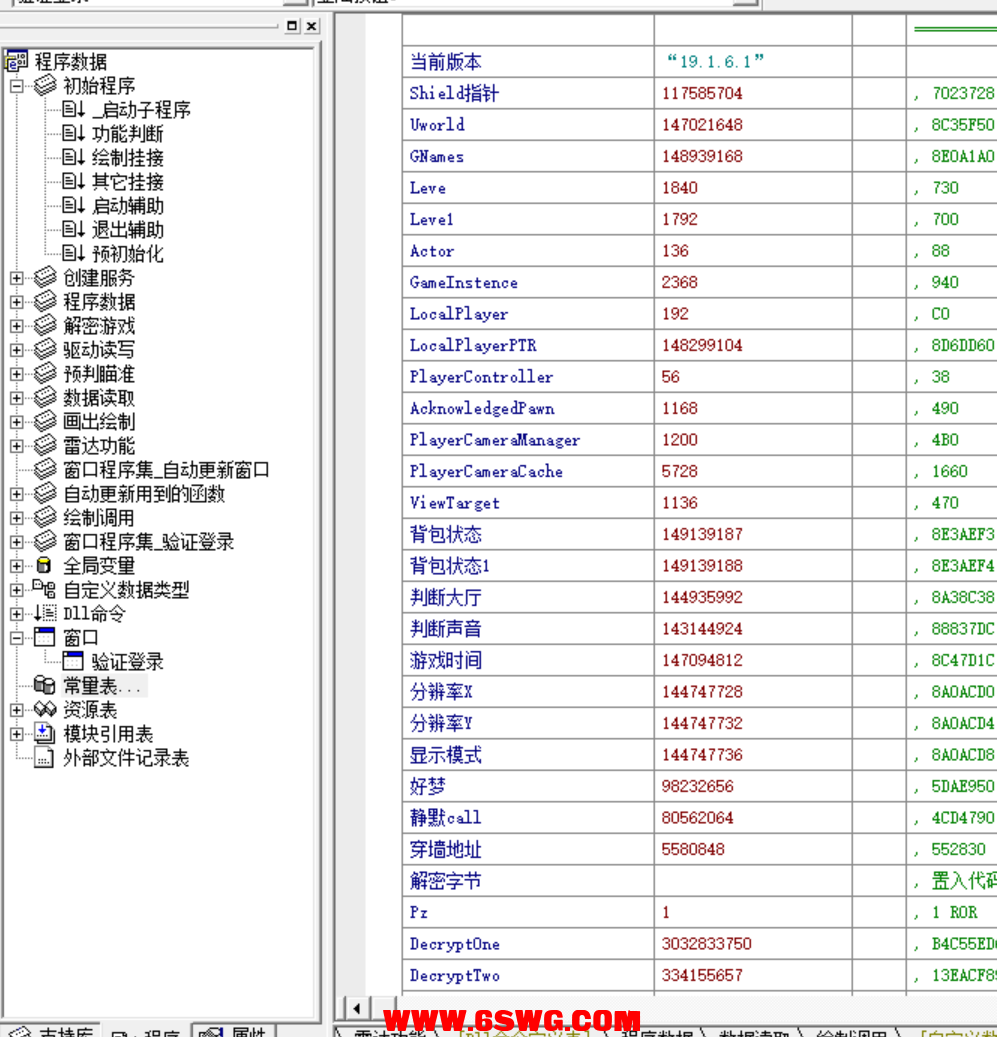Click the Dll命令 icon
Image resolution: width=997 pixels, height=1037 pixels.
click(x=45, y=613)
